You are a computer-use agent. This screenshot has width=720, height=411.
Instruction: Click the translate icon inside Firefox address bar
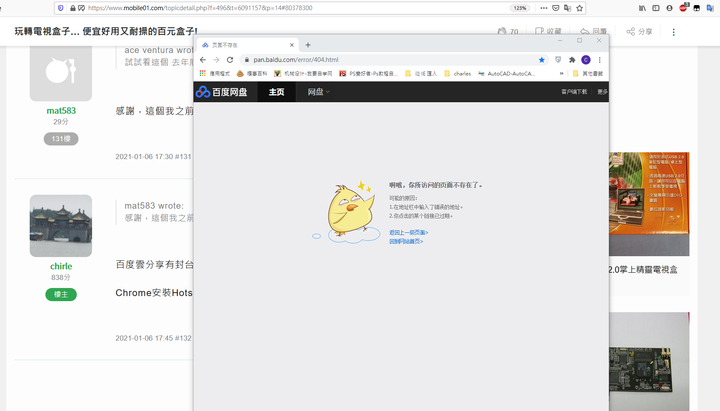click(568, 8)
